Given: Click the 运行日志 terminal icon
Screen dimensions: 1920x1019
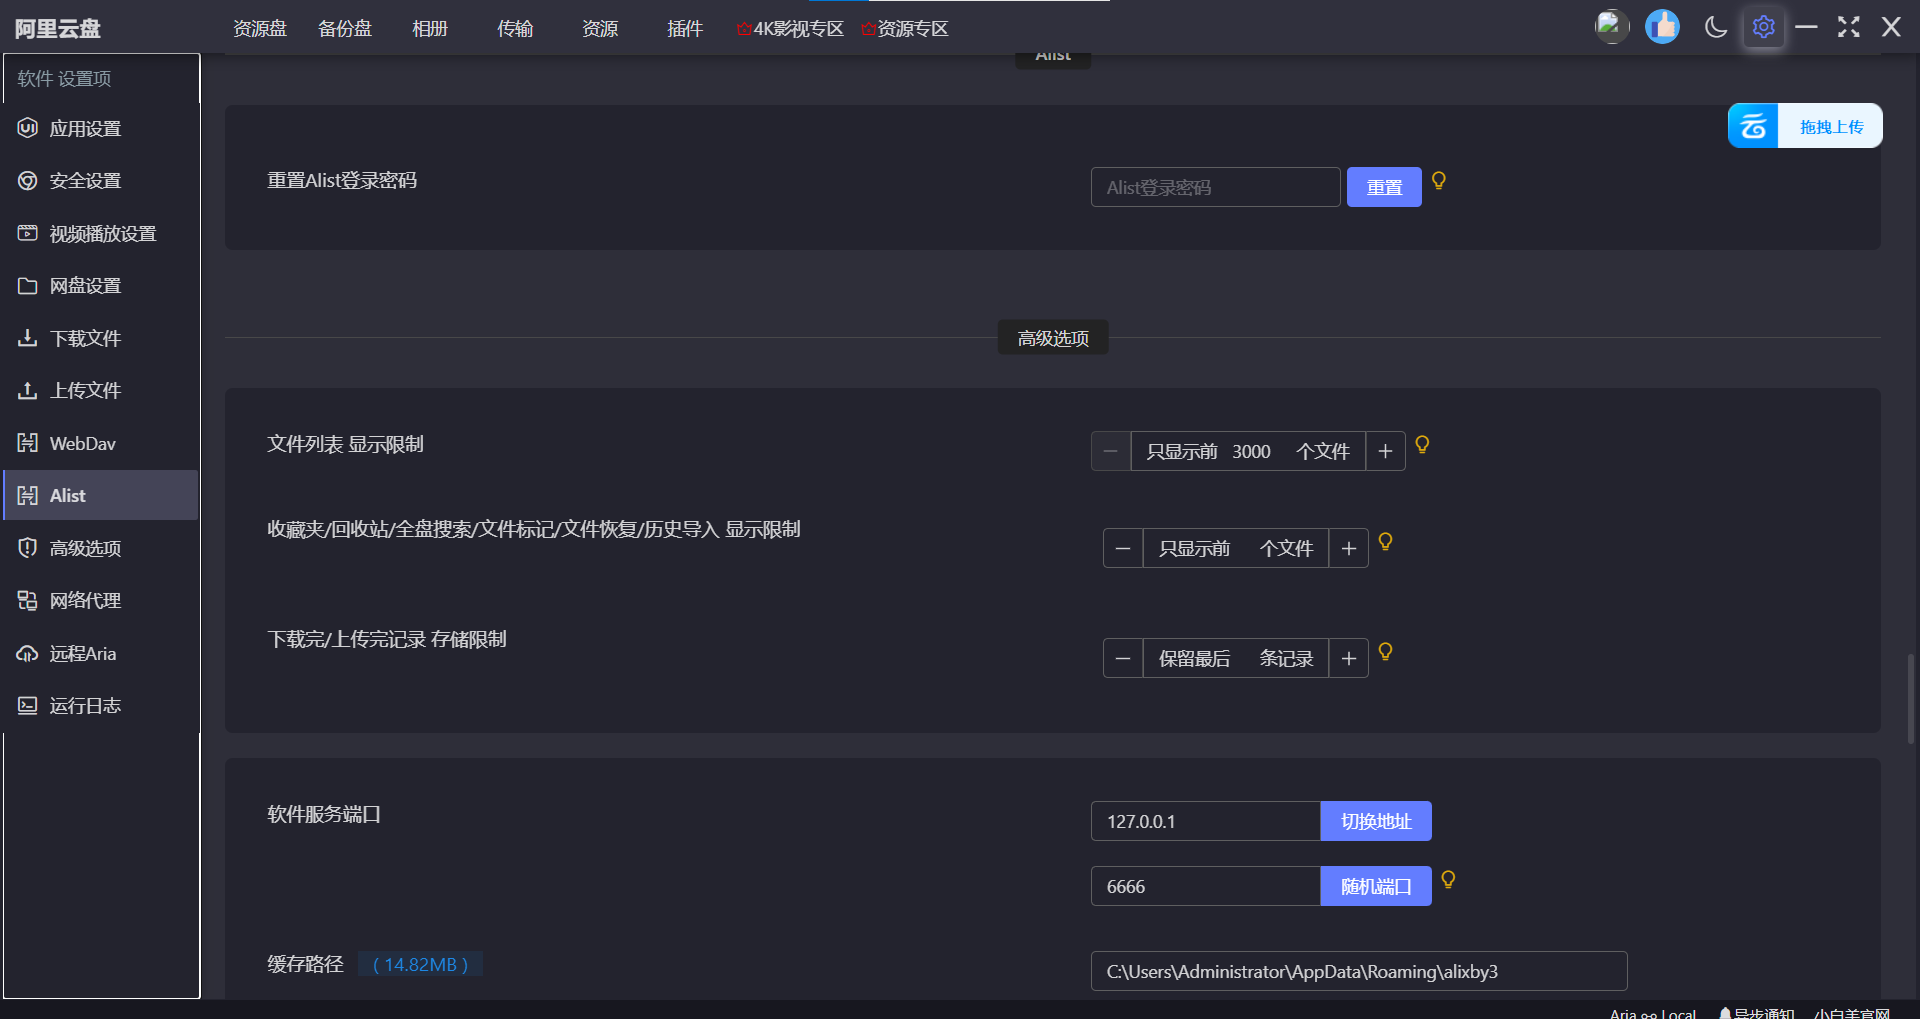Looking at the screenshot, I should 28,705.
